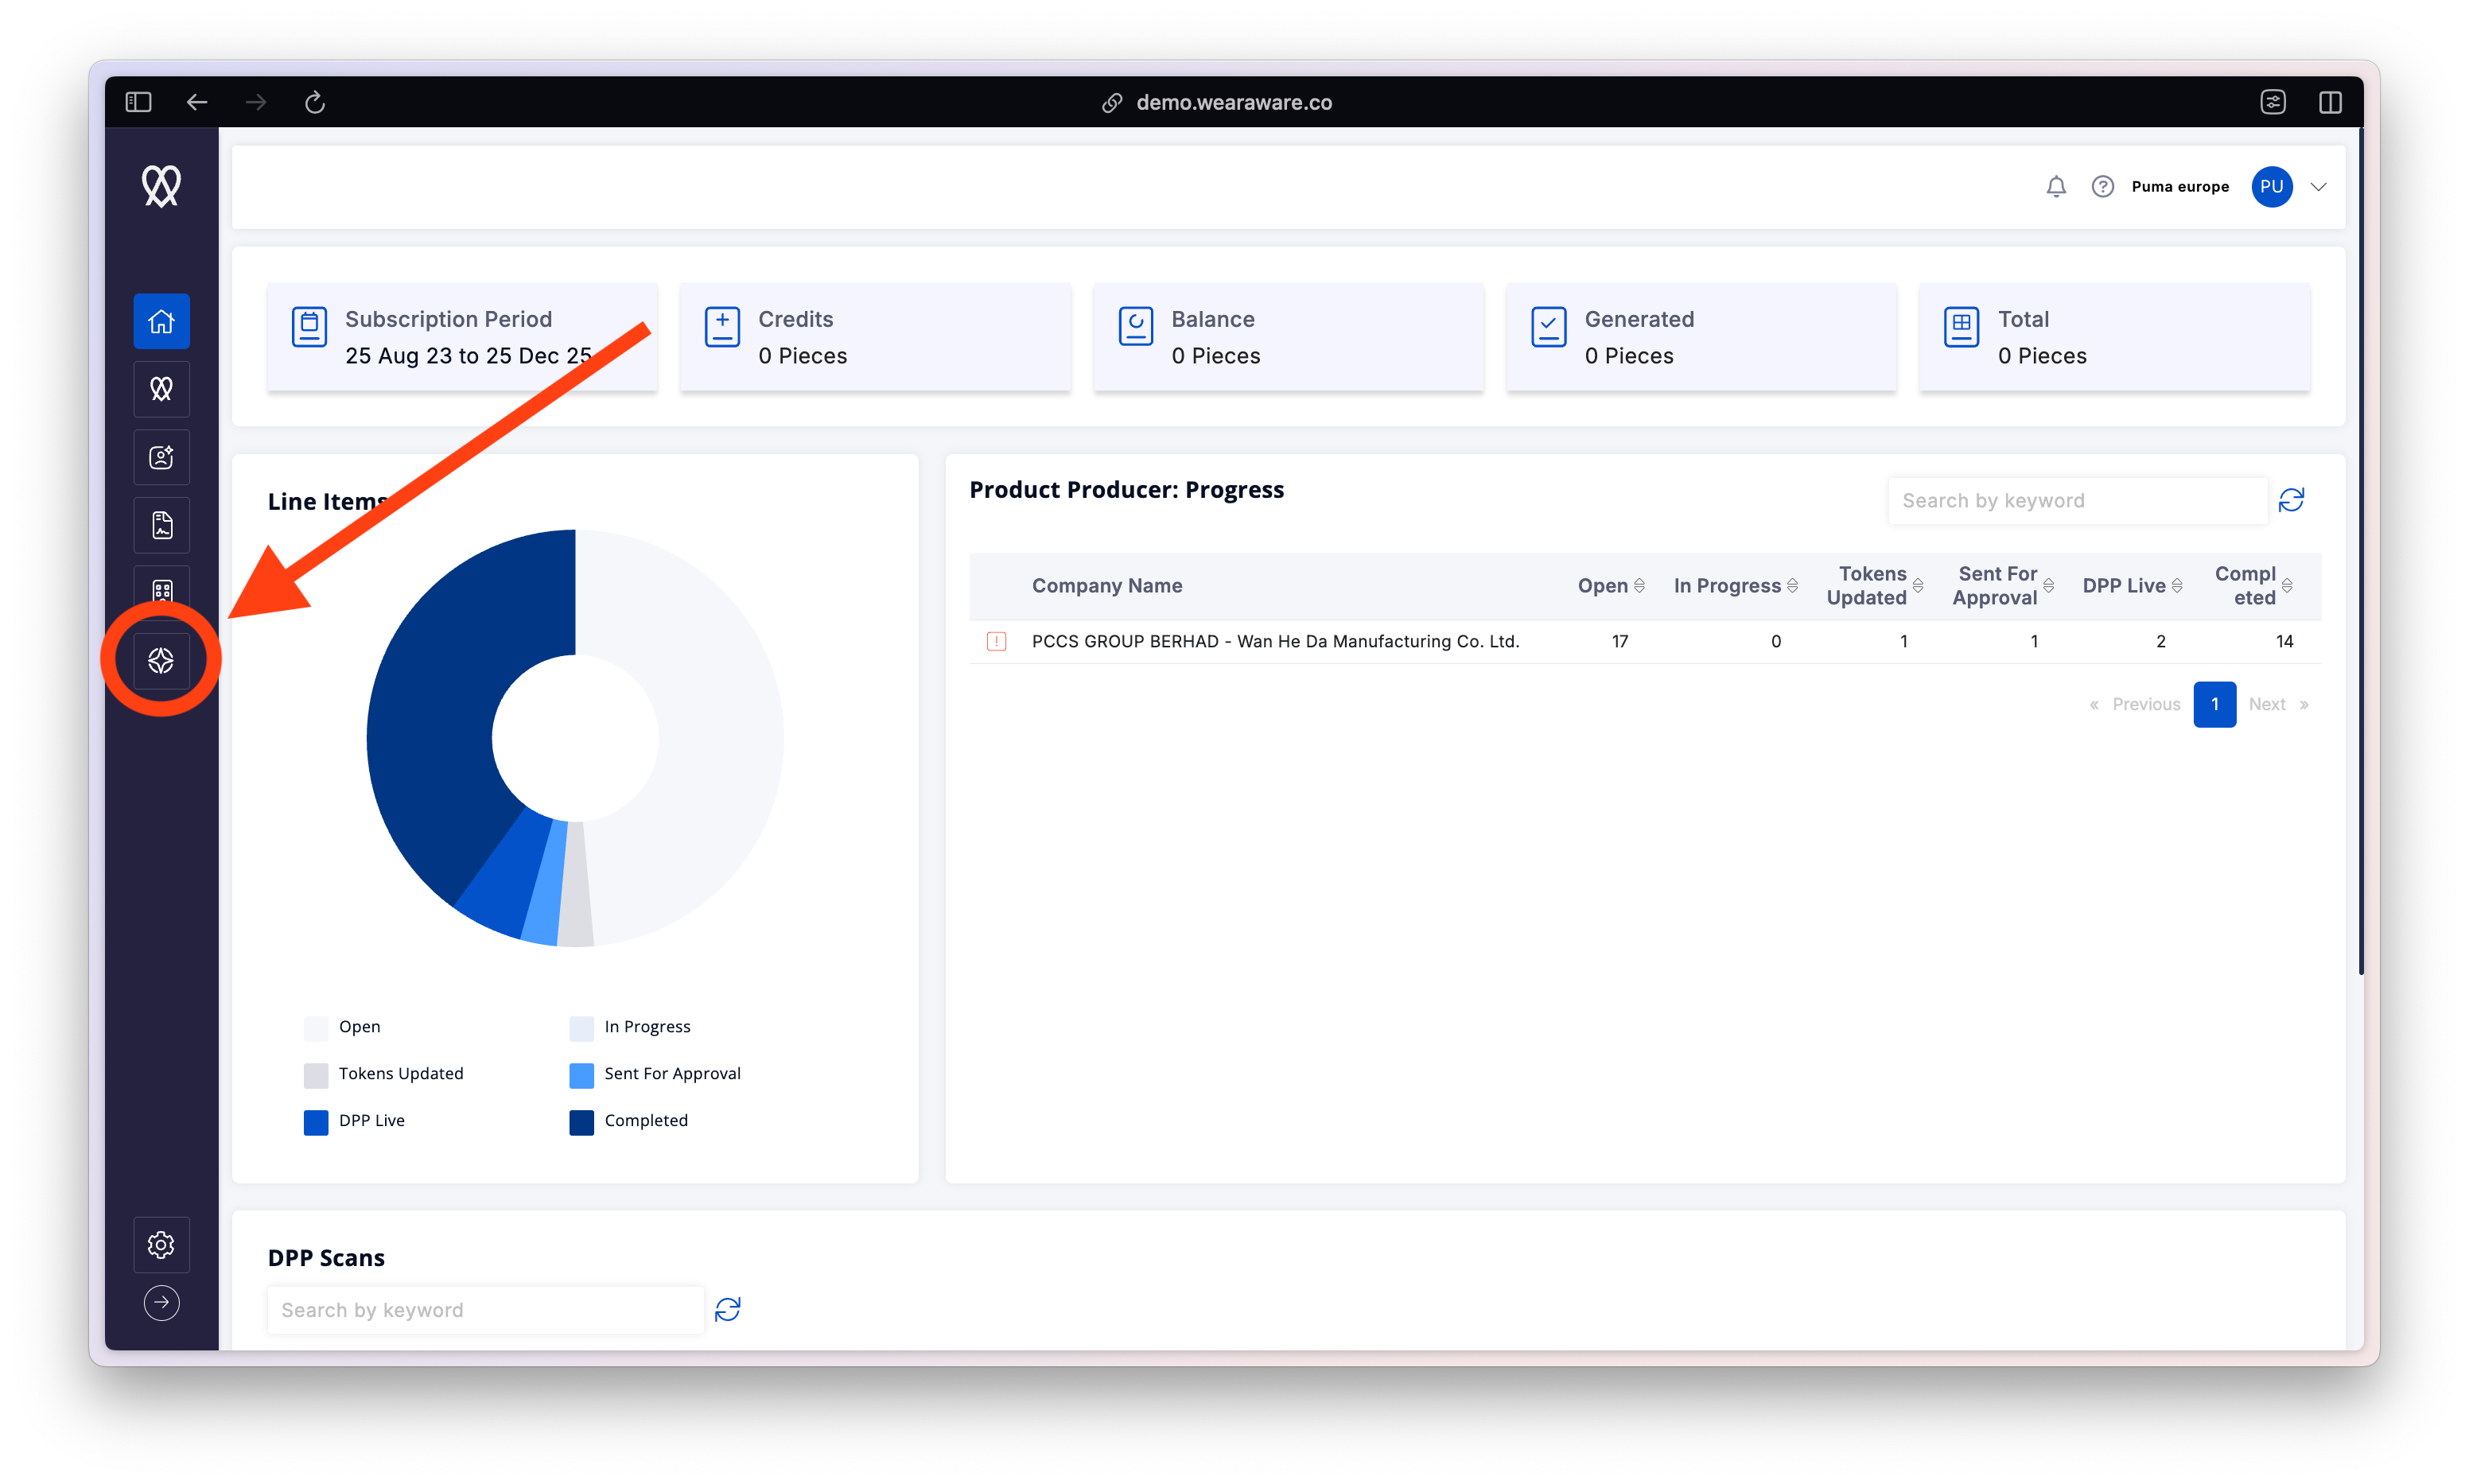The height and width of the screenshot is (1484, 2469).
Task: Click the PU profile avatar
Action: (2271, 187)
